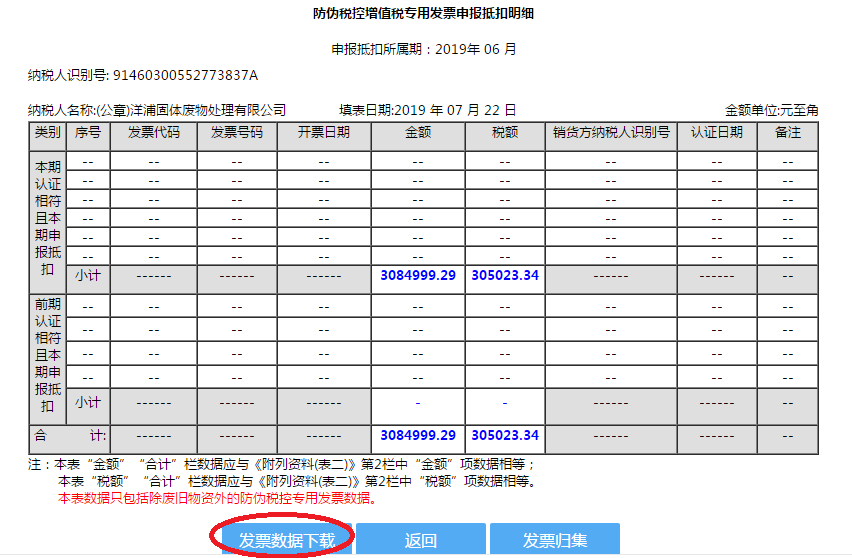852x558 pixels.
Task: Click the 金额单位:元至角 label
Action: click(772, 110)
